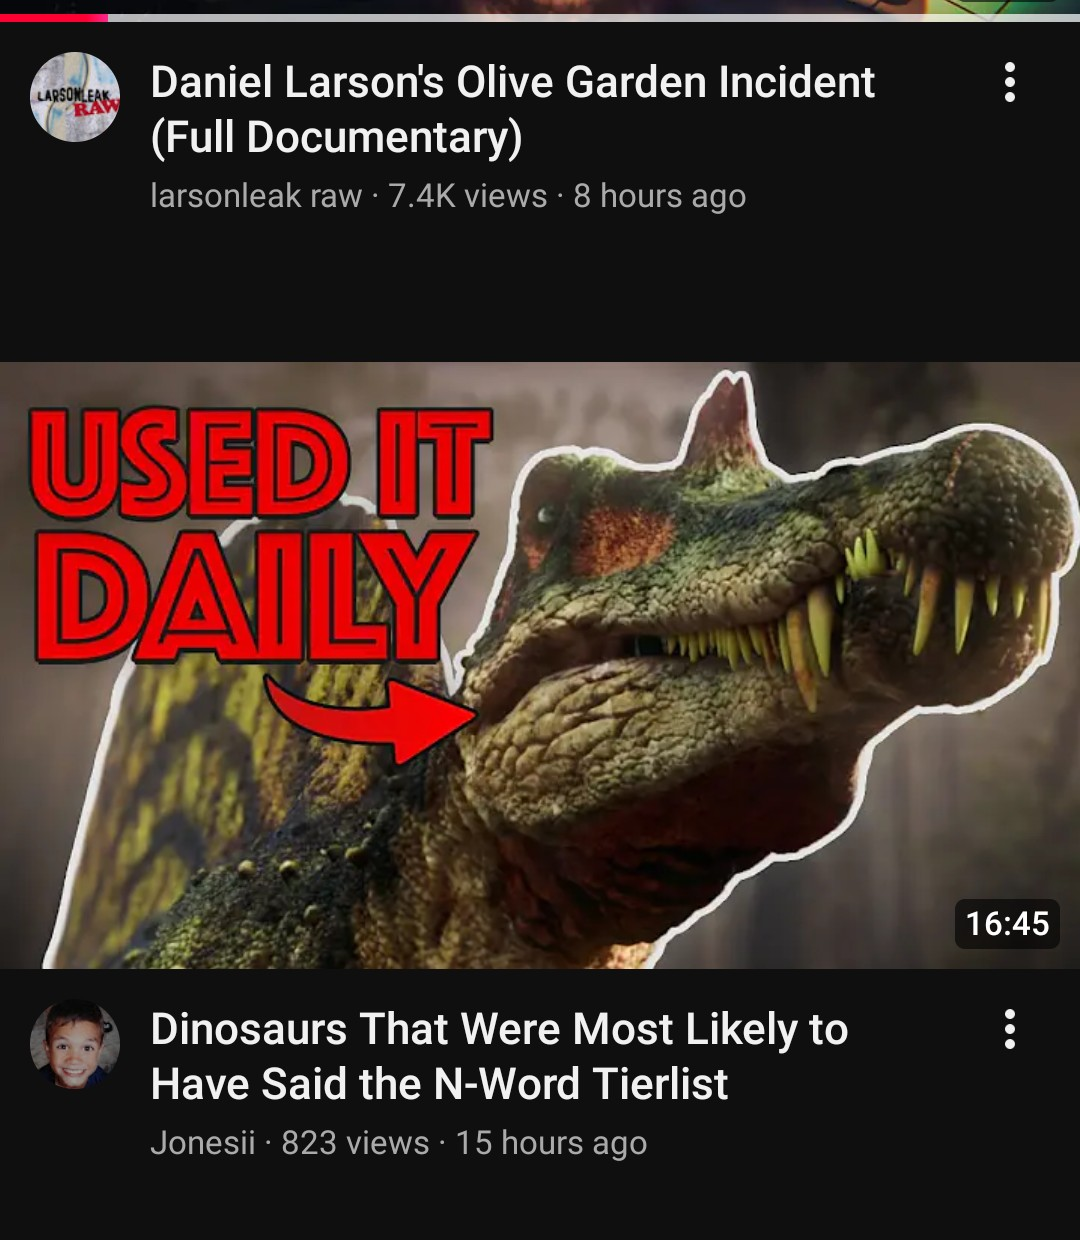
Task: Tap the larsonleak raw channel name text
Action: click(x=256, y=196)
